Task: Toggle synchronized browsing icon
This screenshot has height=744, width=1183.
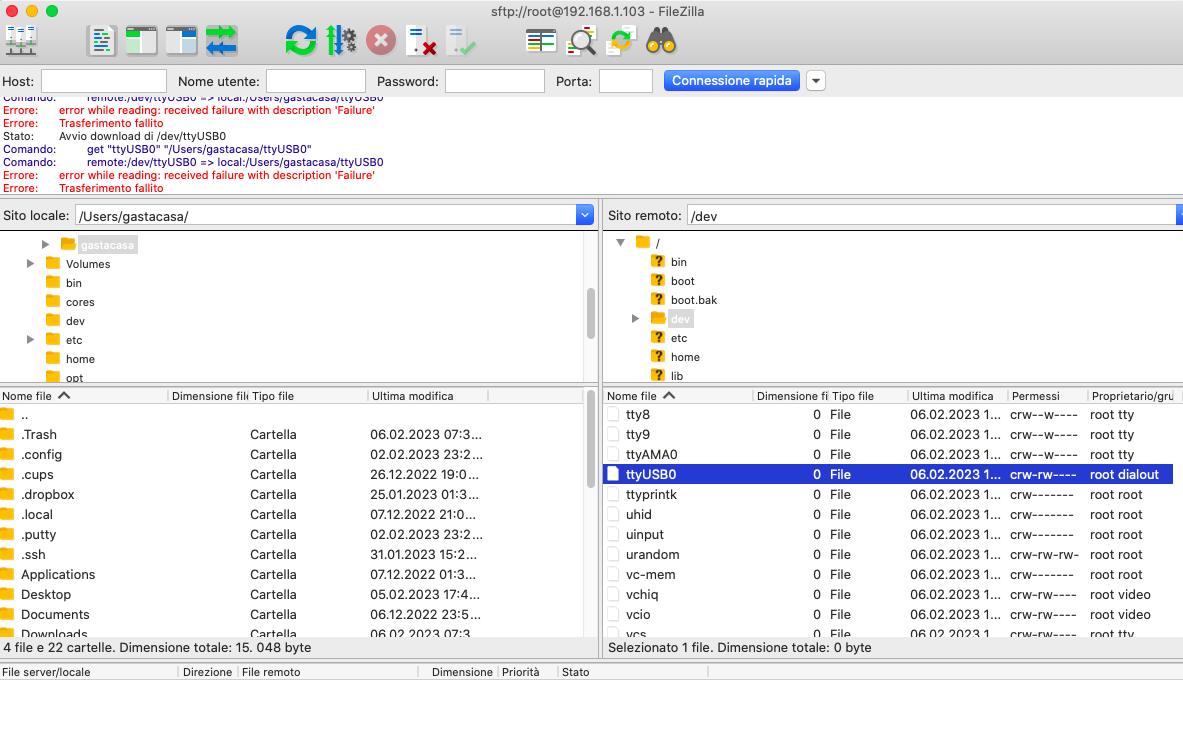Action: pyautogui.click(x=621, y=41)
